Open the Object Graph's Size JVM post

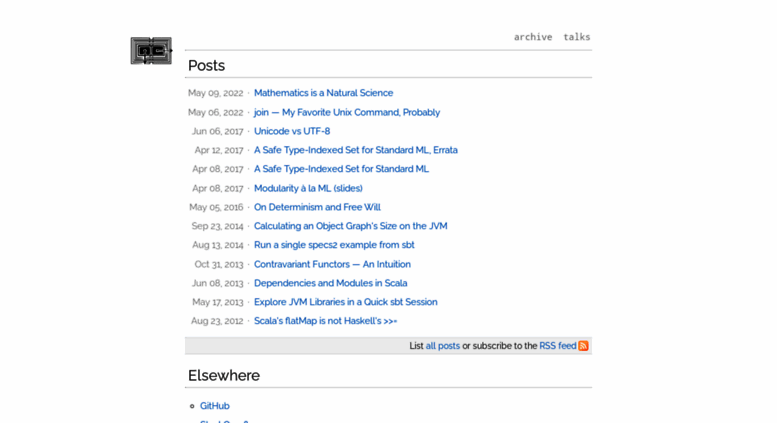coord(350,226)
